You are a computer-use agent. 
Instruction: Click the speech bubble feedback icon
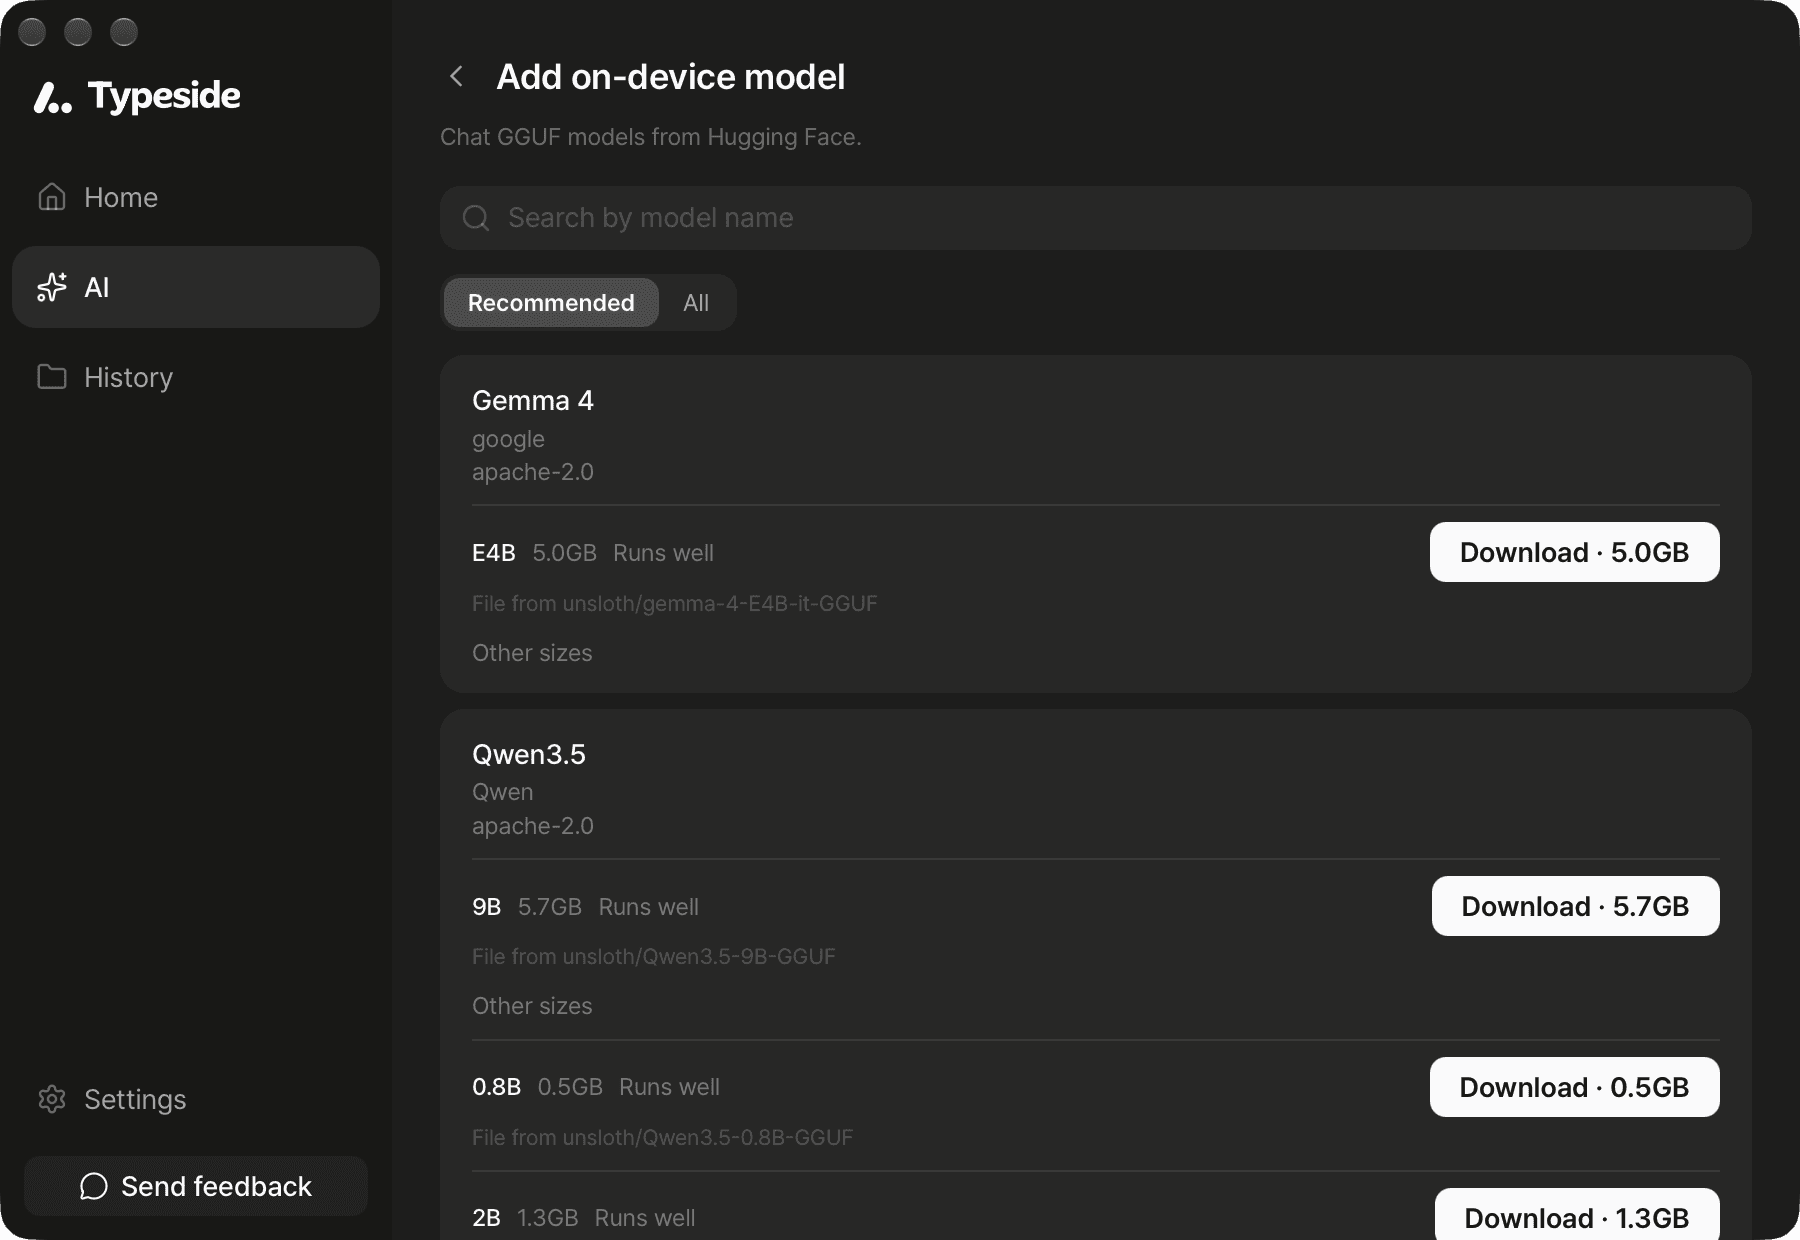(94, 1186)
